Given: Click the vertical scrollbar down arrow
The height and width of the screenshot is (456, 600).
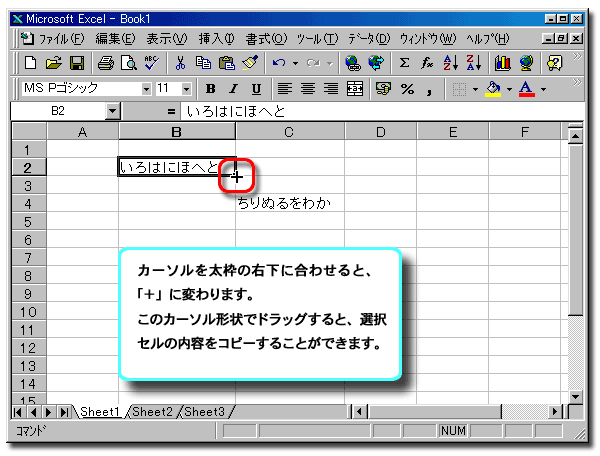Looking at the screenshot, I should tap(575, 396).
